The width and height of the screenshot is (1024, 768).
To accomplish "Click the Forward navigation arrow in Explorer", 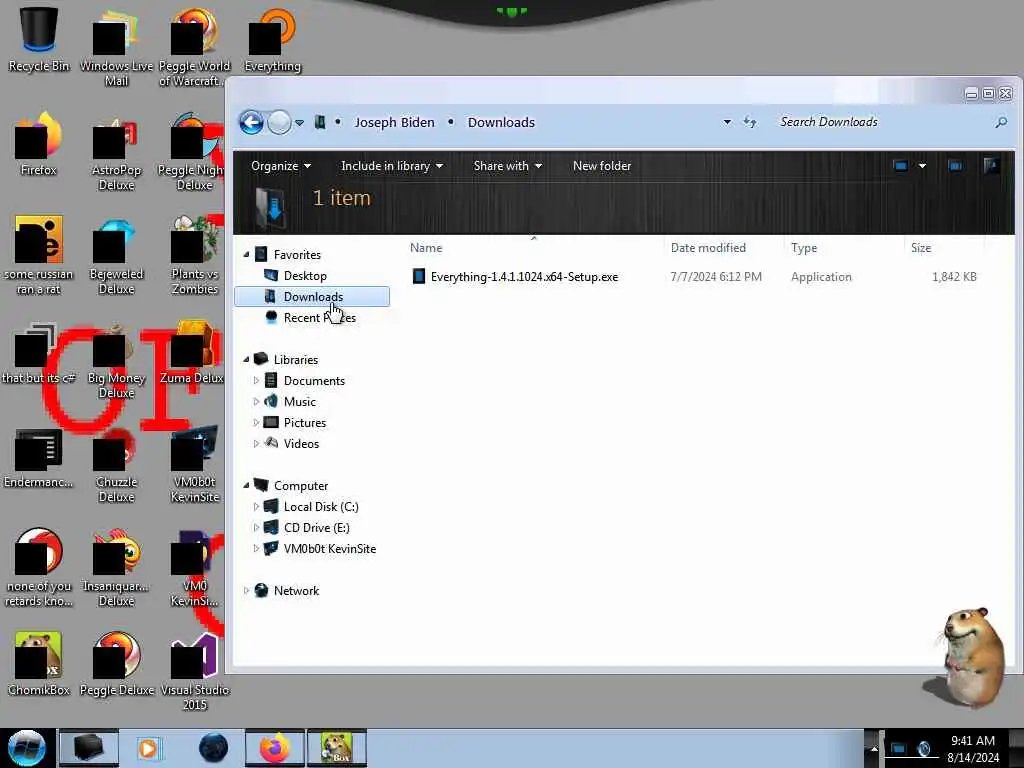I will pyautogui.click(x=280, y=122).
